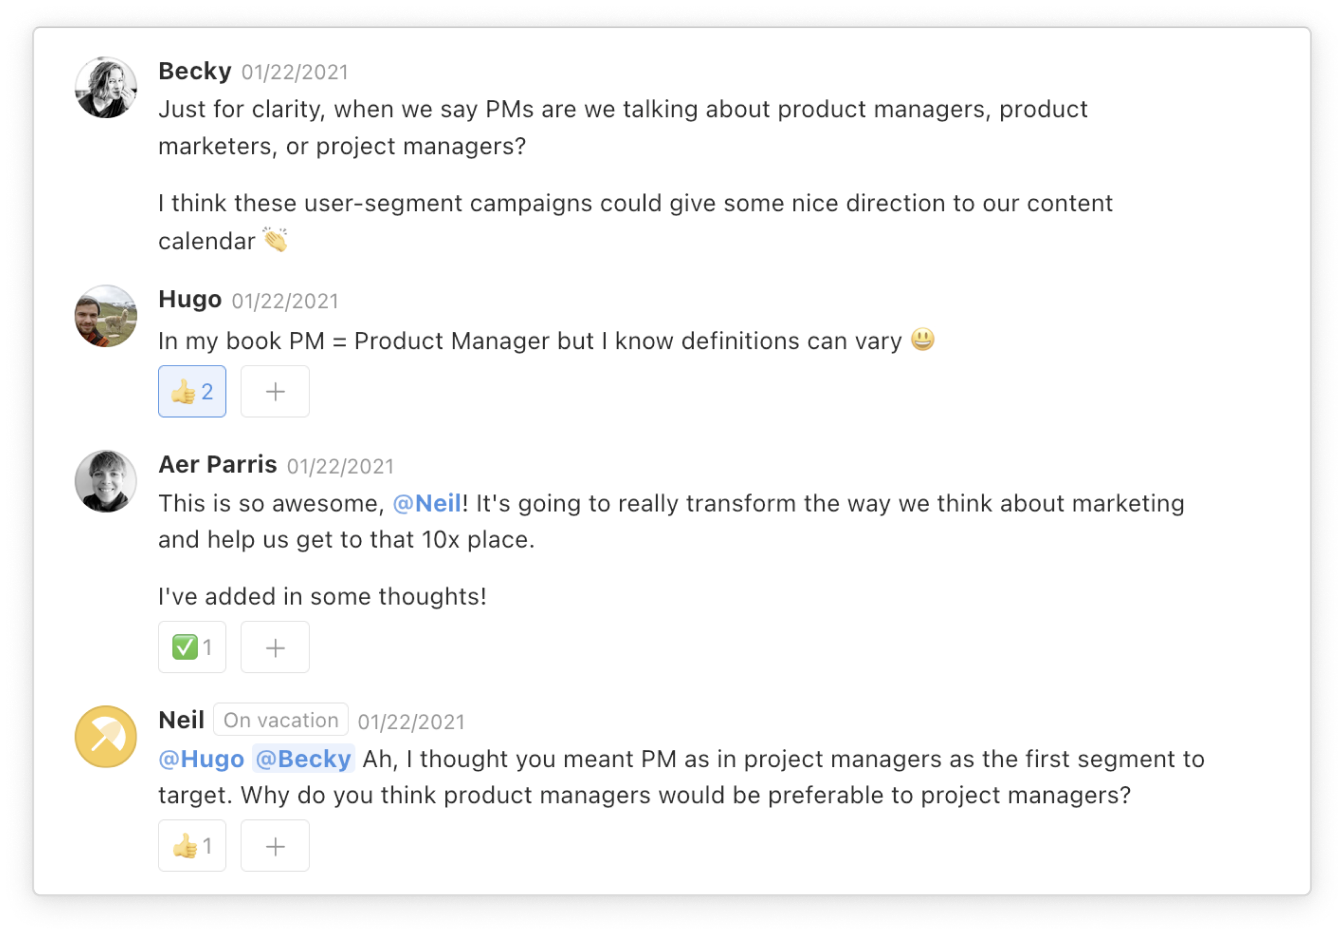
Task: Select Hugo's username
Action: pyautogui.click(x=190, y=299)
